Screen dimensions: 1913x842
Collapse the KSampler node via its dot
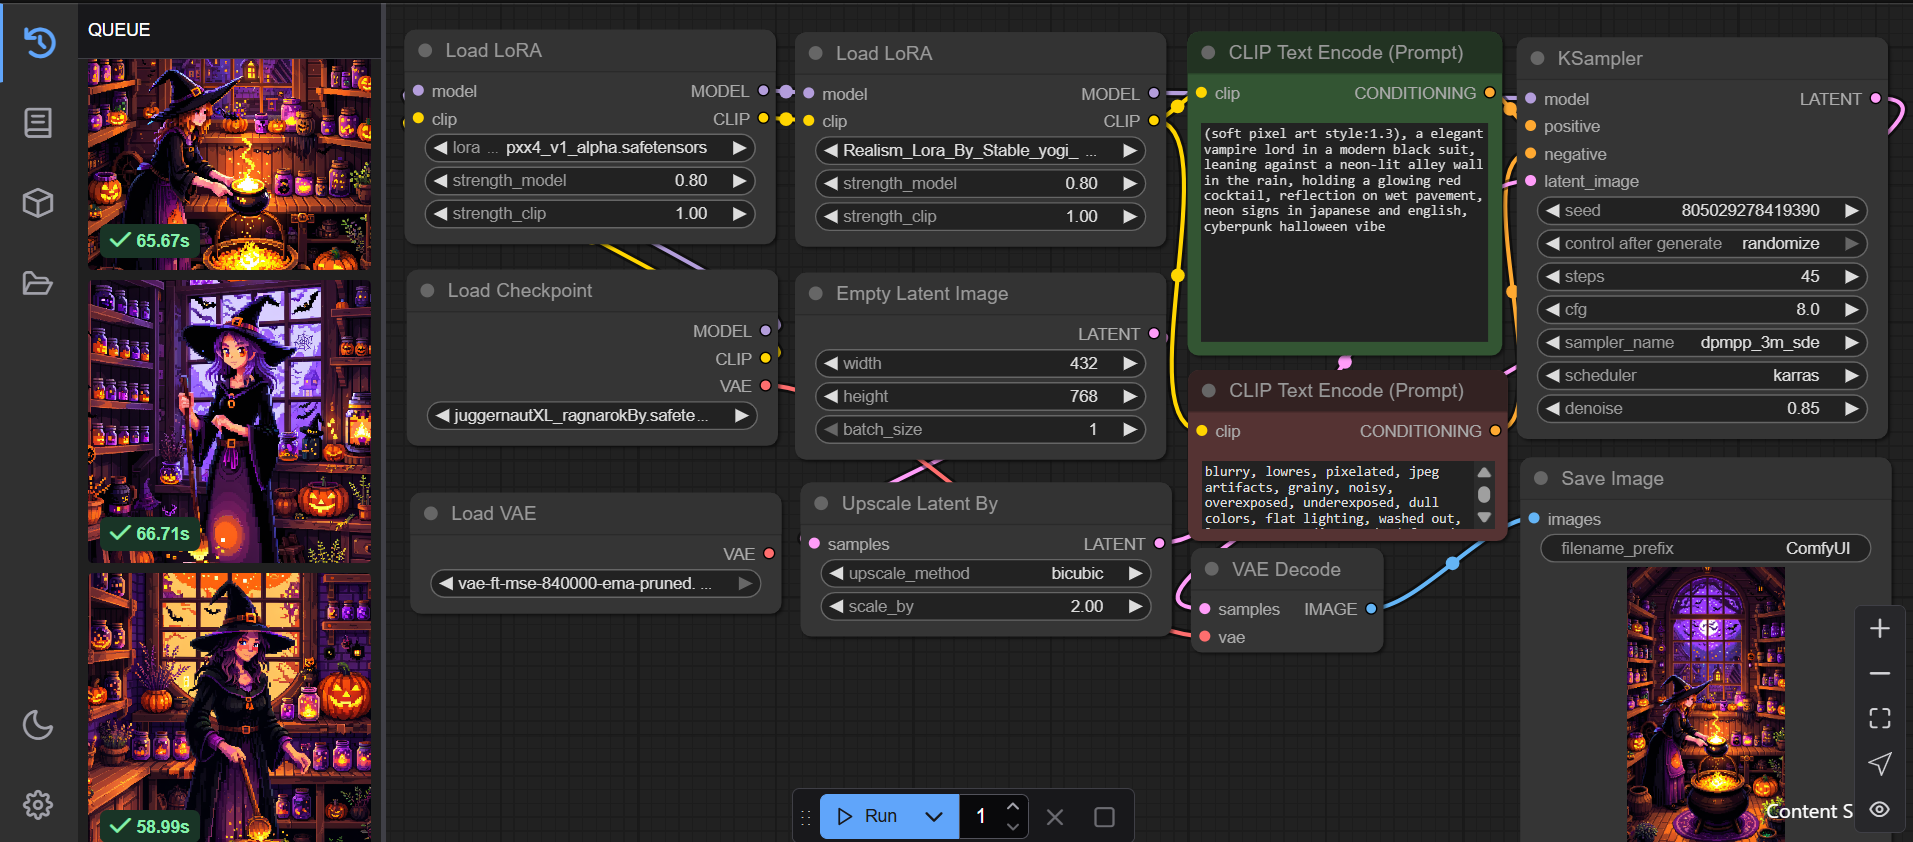(x=1538, y=59)
